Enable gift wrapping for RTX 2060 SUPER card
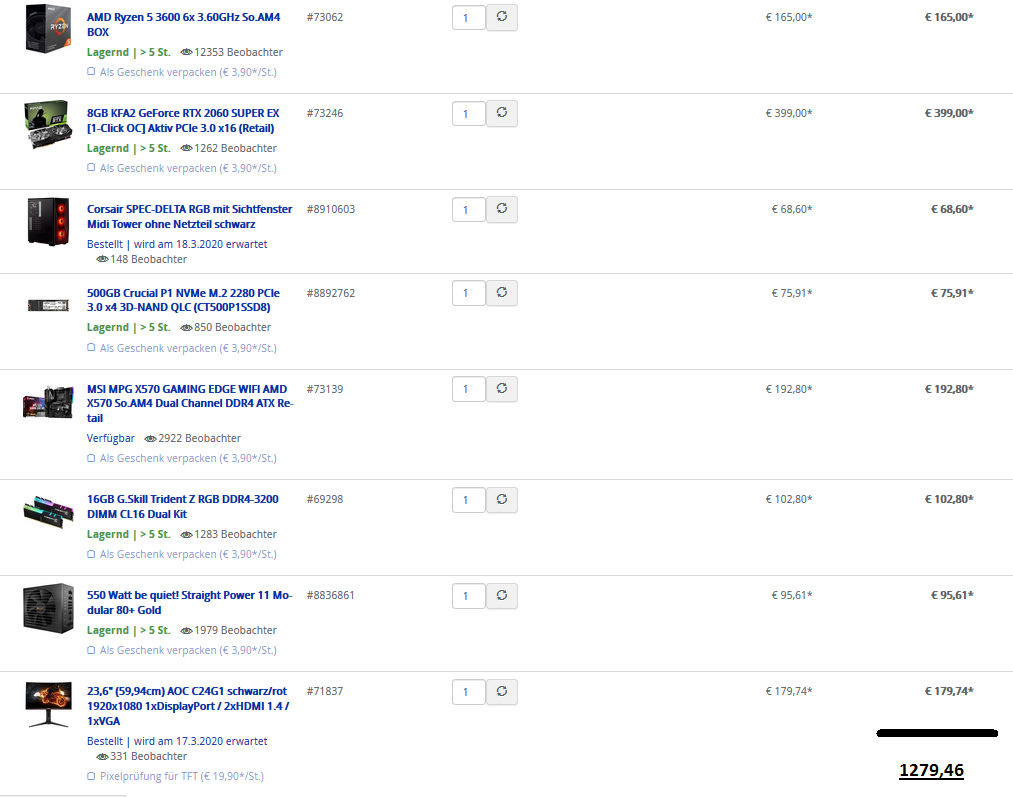Image resolution: width=1013 pixels, height=797 pixels. tap(91, 168)
